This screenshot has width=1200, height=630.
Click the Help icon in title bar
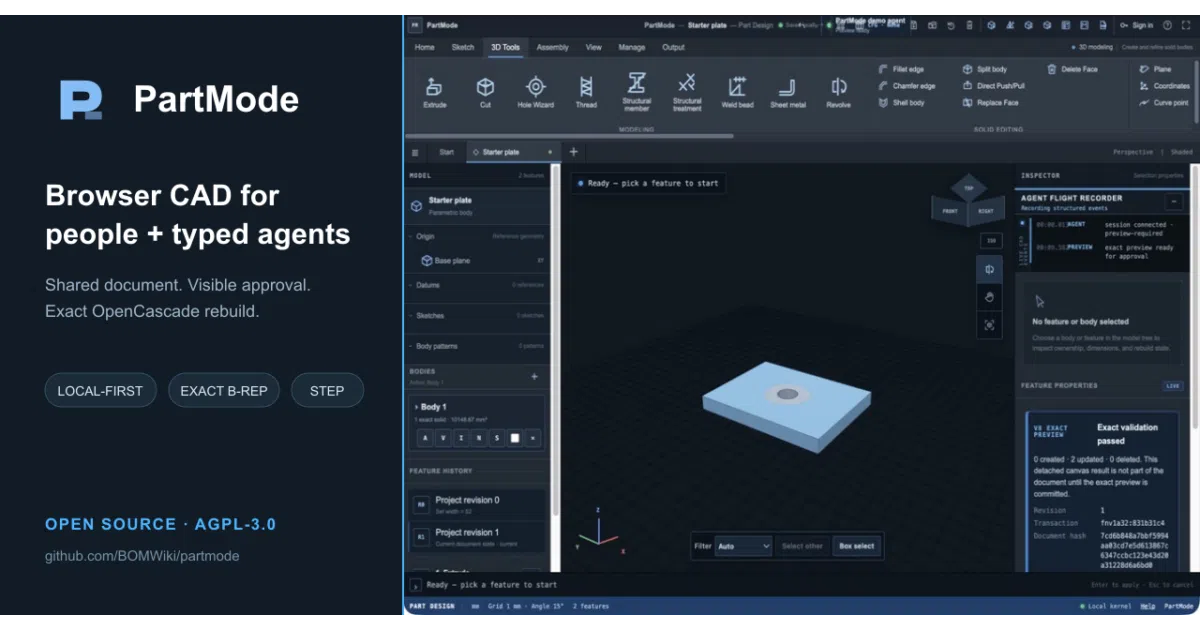pyautogui.click(x=1167, y=25)
